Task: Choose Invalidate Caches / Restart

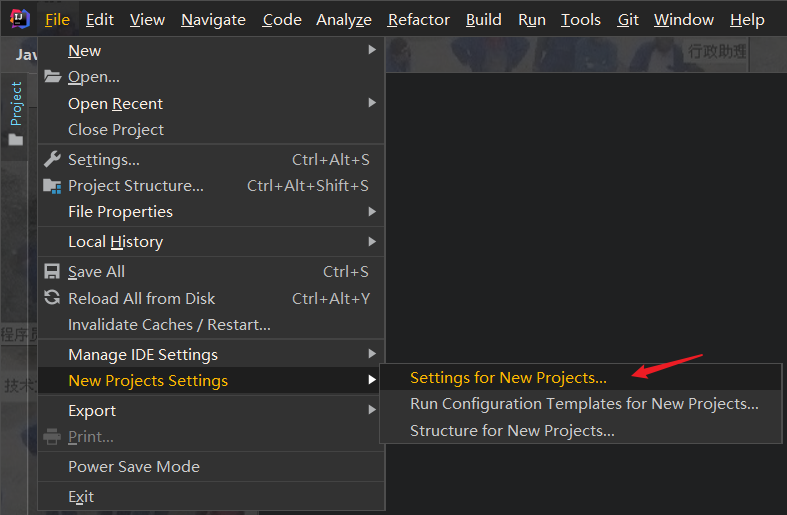Action: [169, 325]
